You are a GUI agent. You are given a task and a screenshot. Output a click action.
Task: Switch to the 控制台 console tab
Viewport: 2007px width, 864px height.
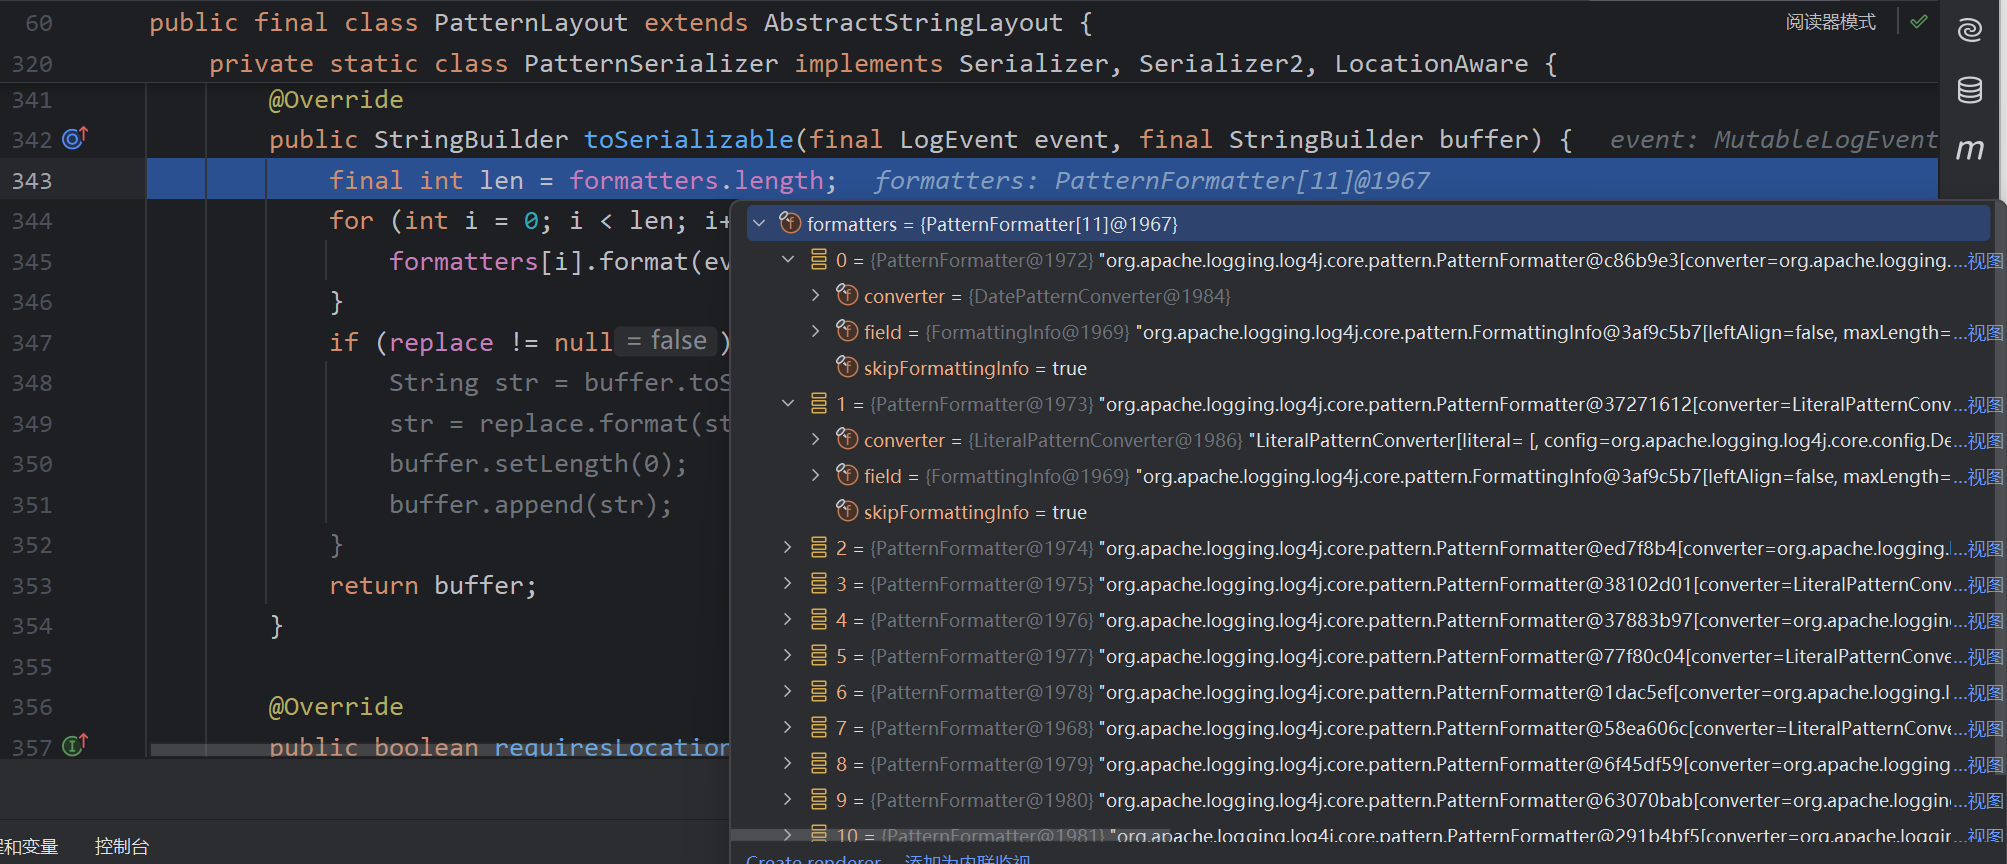[122, 846]
